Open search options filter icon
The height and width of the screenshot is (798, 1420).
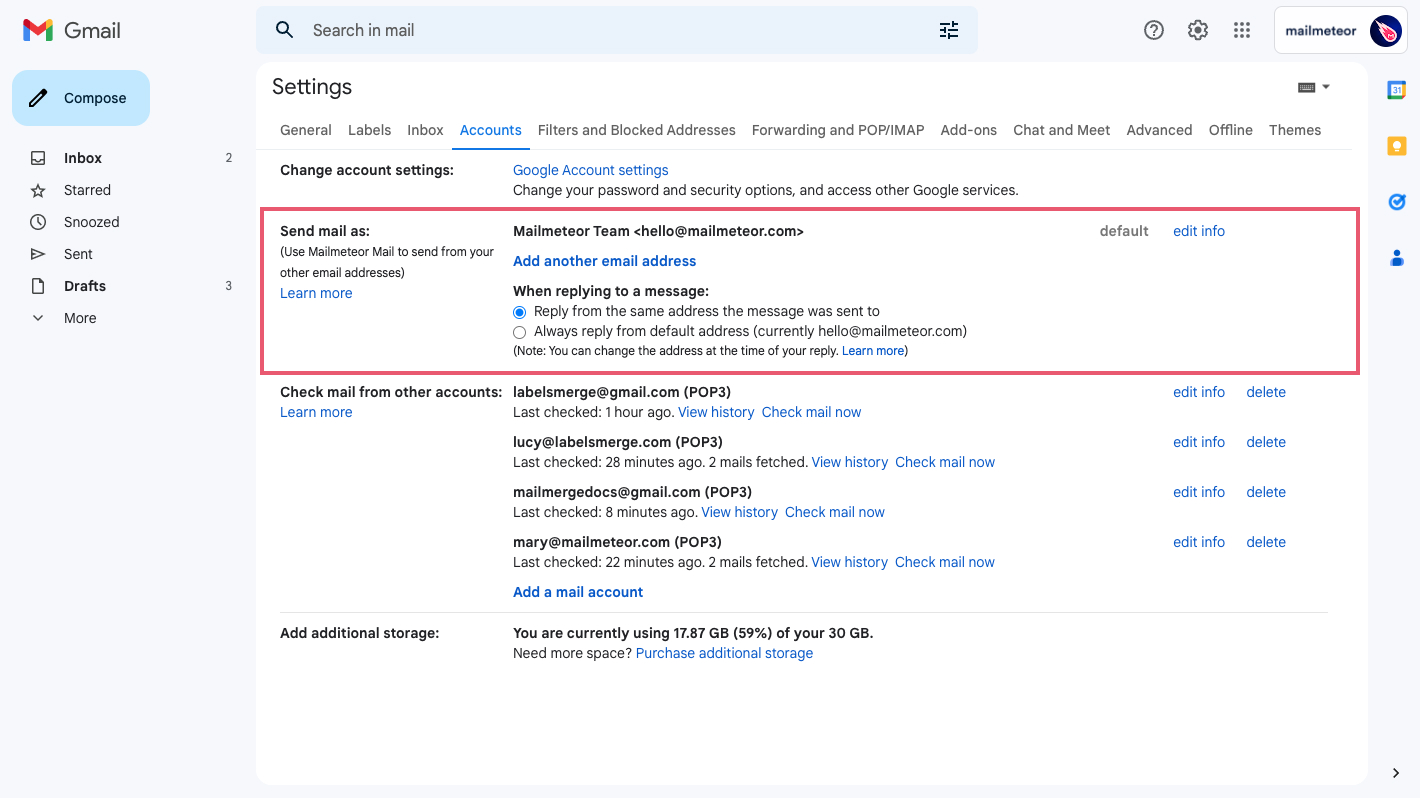pyautogui.click(x=948, y=30)
